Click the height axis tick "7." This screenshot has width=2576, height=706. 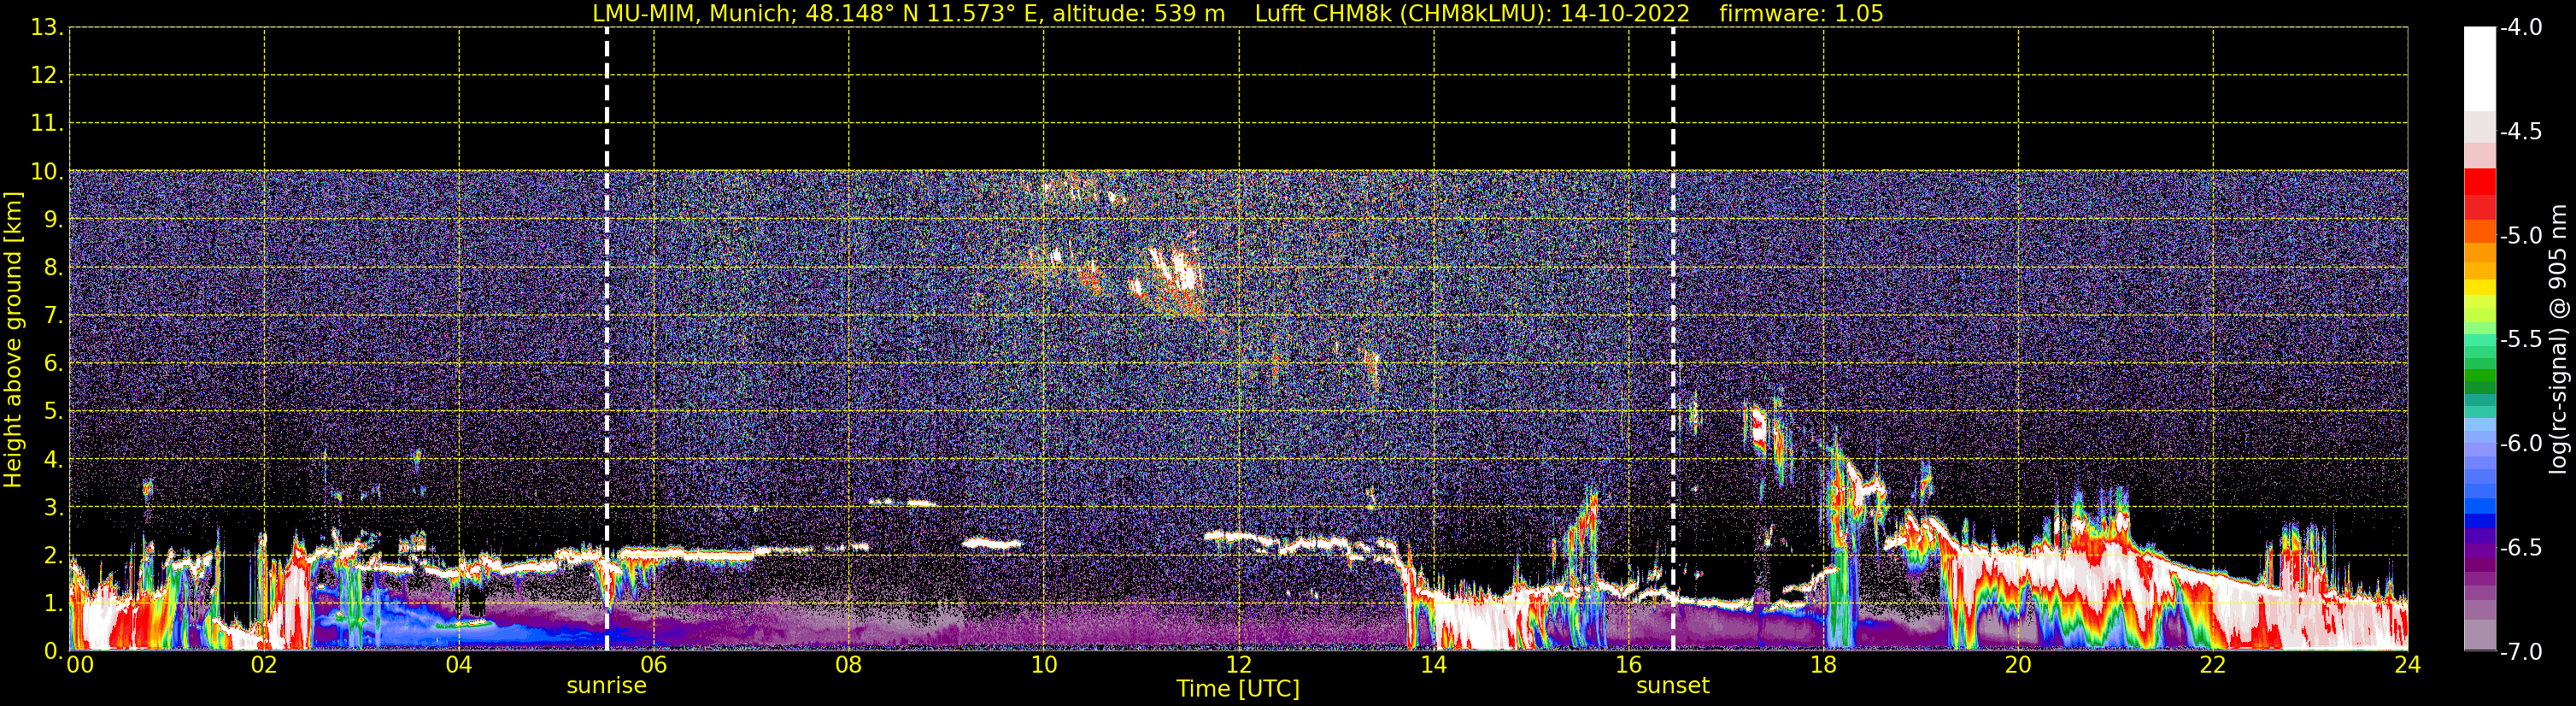pos(54,316)
